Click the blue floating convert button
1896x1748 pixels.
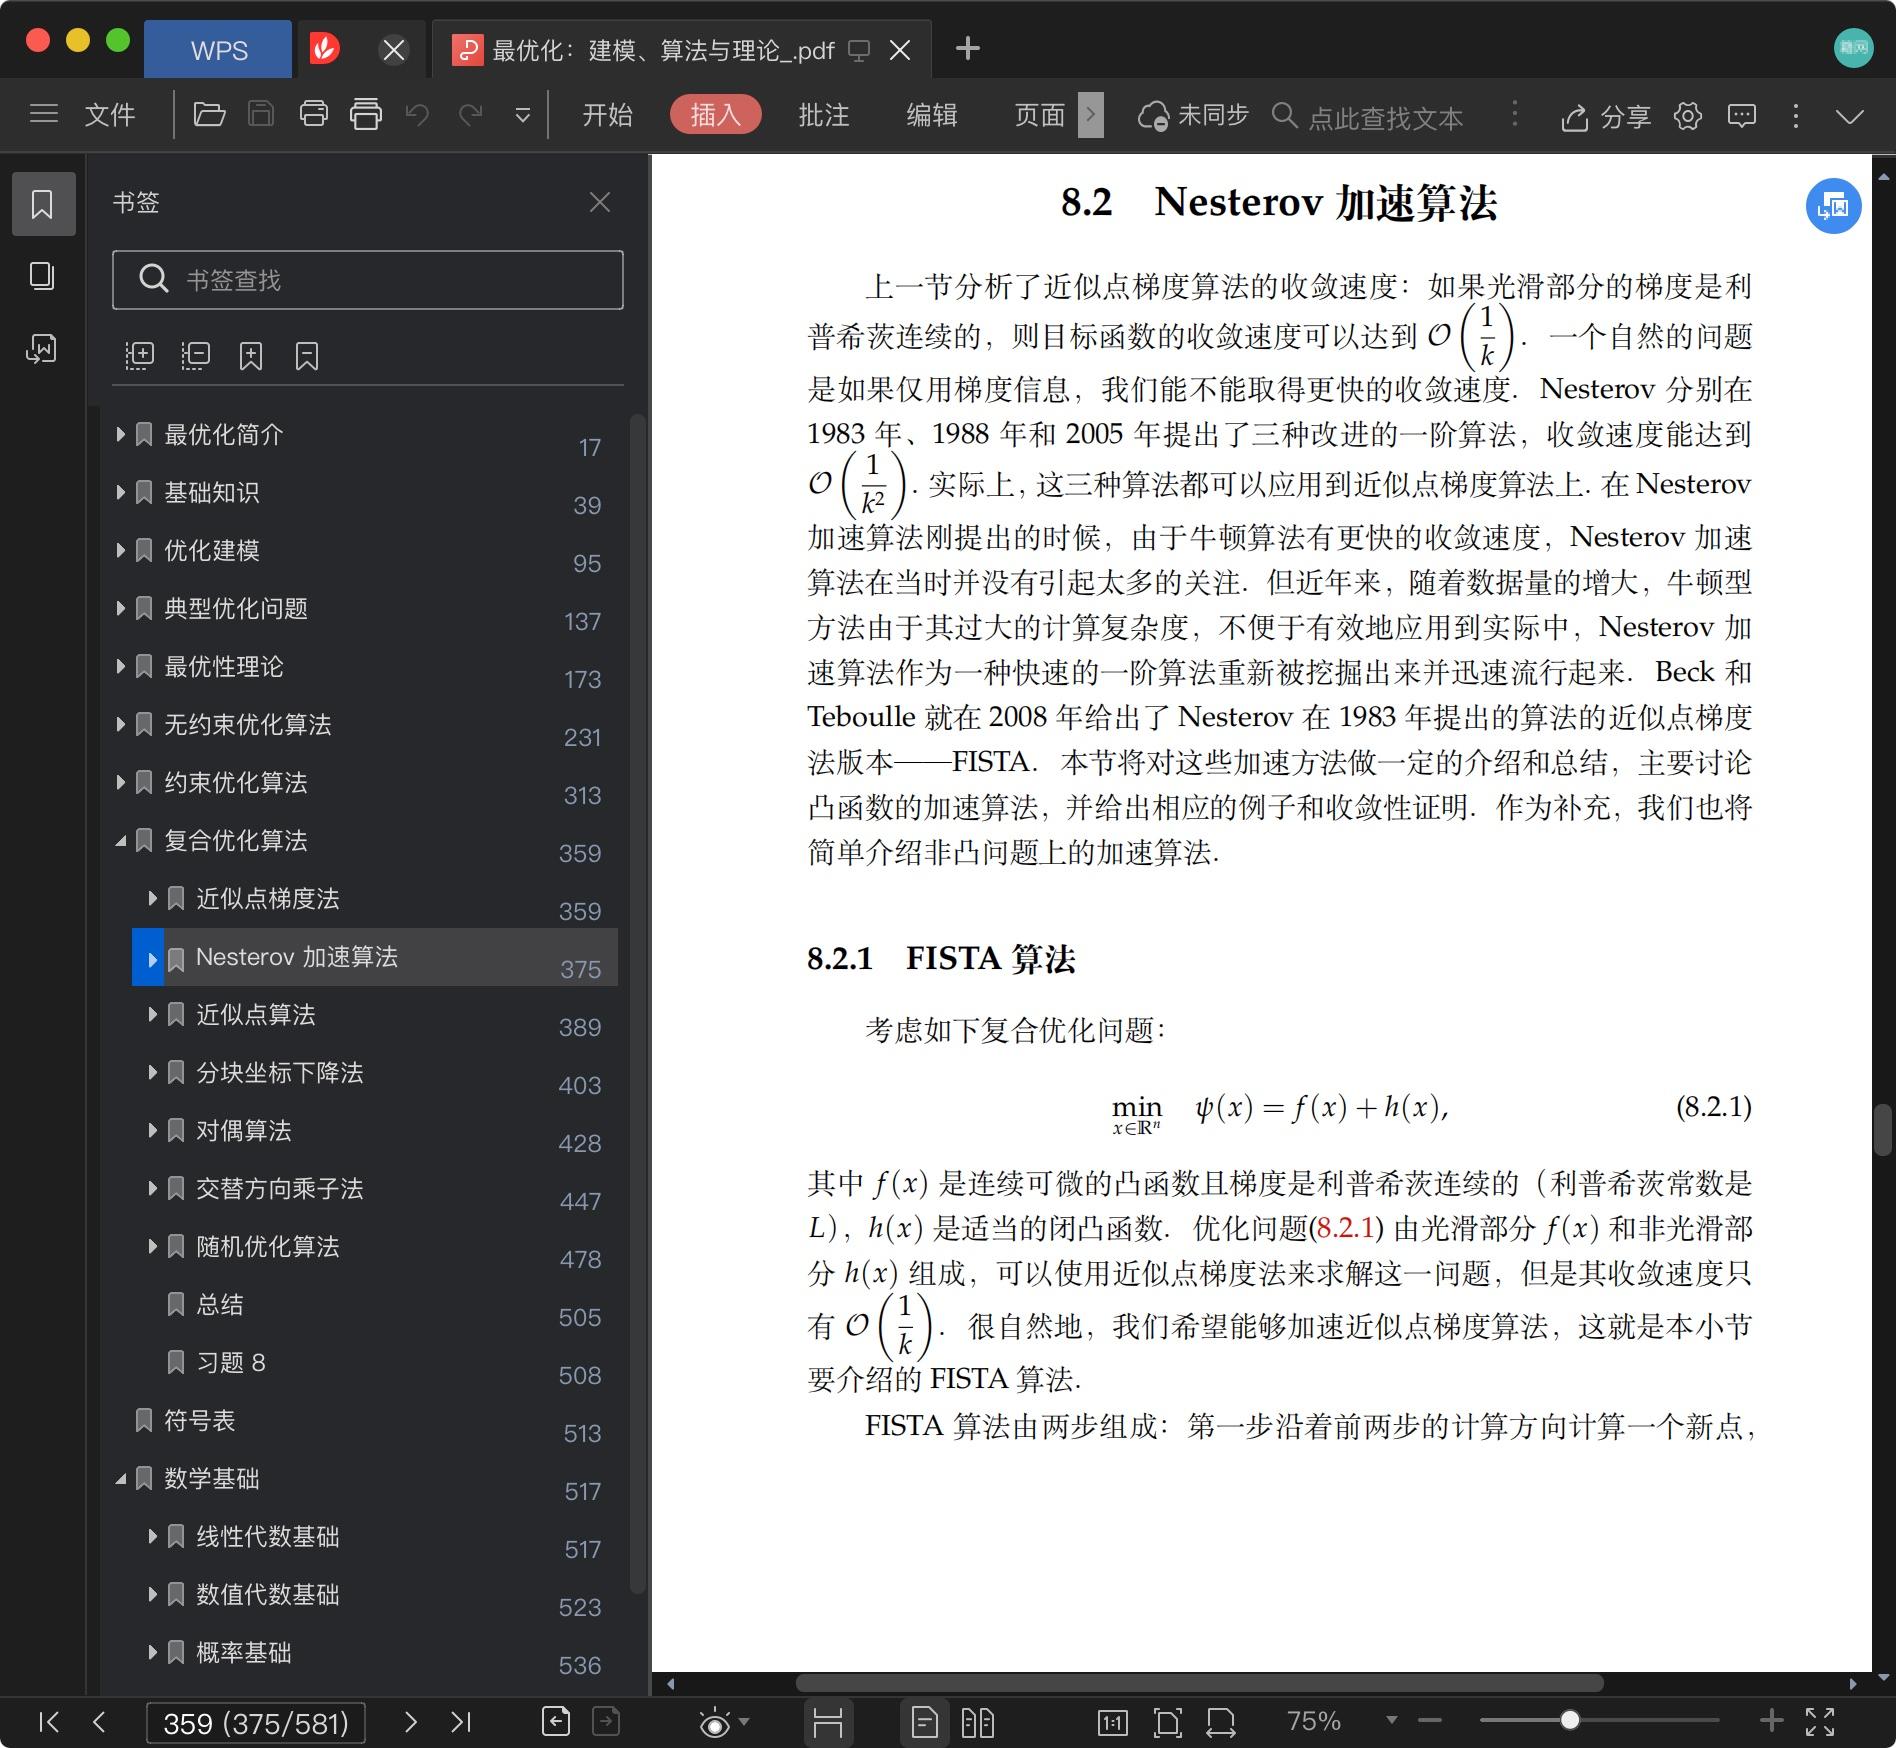click(x=1833, y=206)
